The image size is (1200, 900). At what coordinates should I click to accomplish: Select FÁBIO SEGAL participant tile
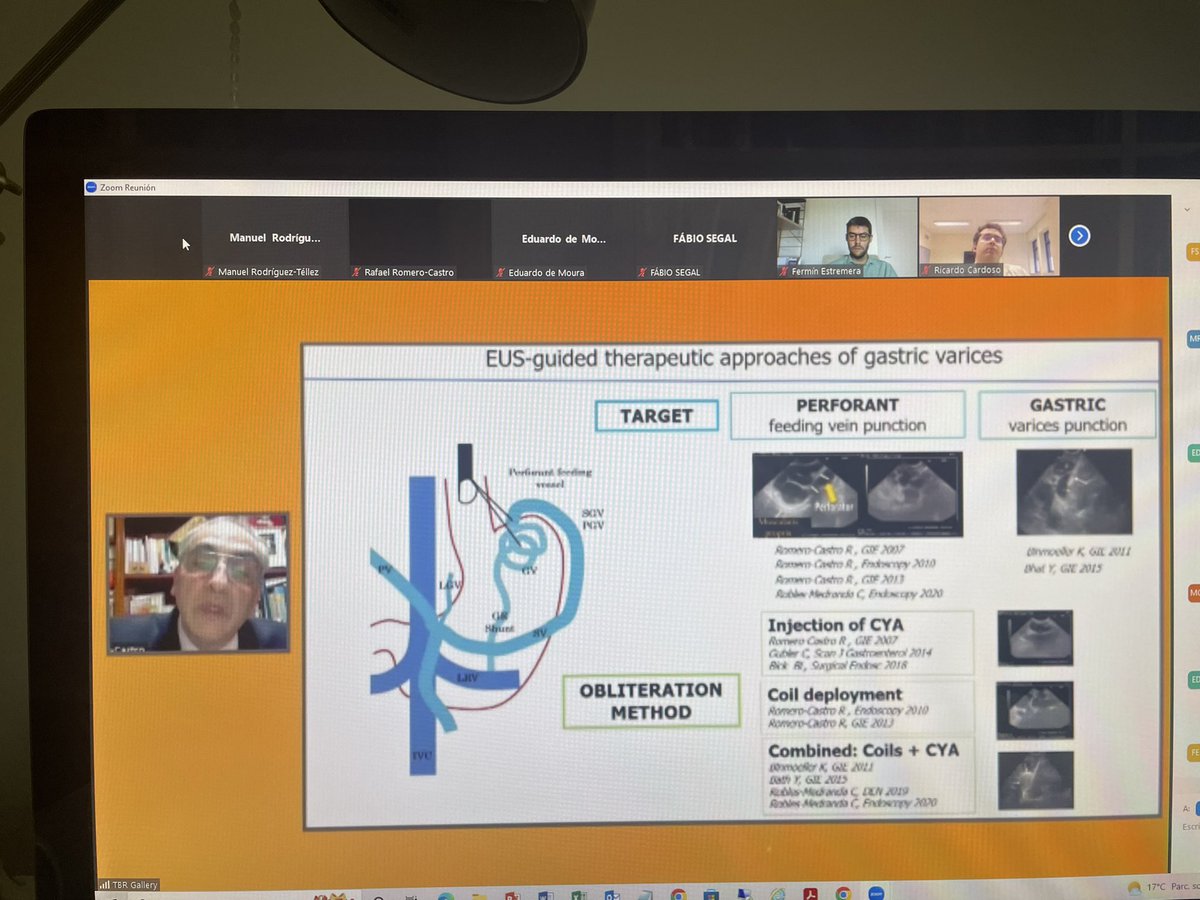(x=704, y=238)
